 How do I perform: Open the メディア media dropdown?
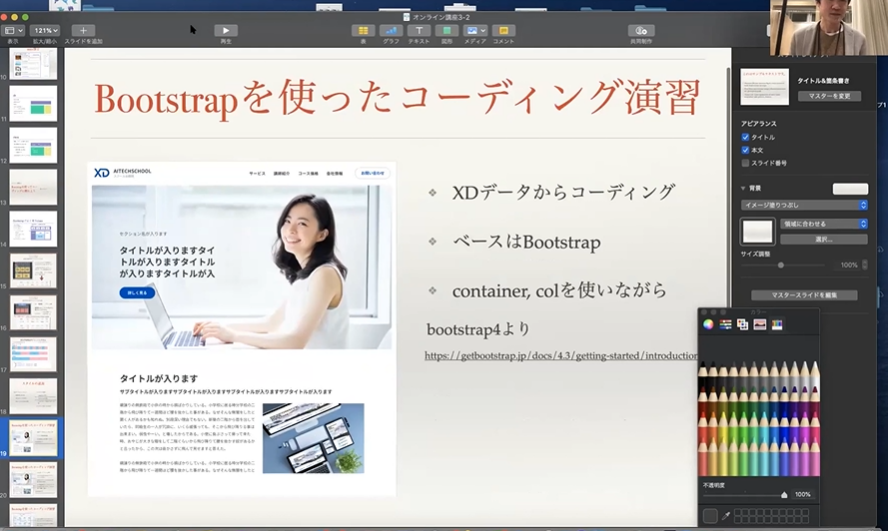pos(475,31)
